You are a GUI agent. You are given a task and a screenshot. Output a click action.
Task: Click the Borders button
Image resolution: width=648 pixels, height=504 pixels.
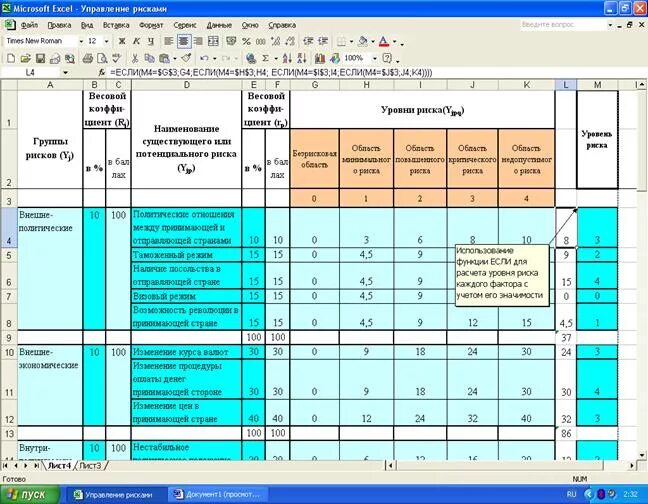[x=341, y=41]
